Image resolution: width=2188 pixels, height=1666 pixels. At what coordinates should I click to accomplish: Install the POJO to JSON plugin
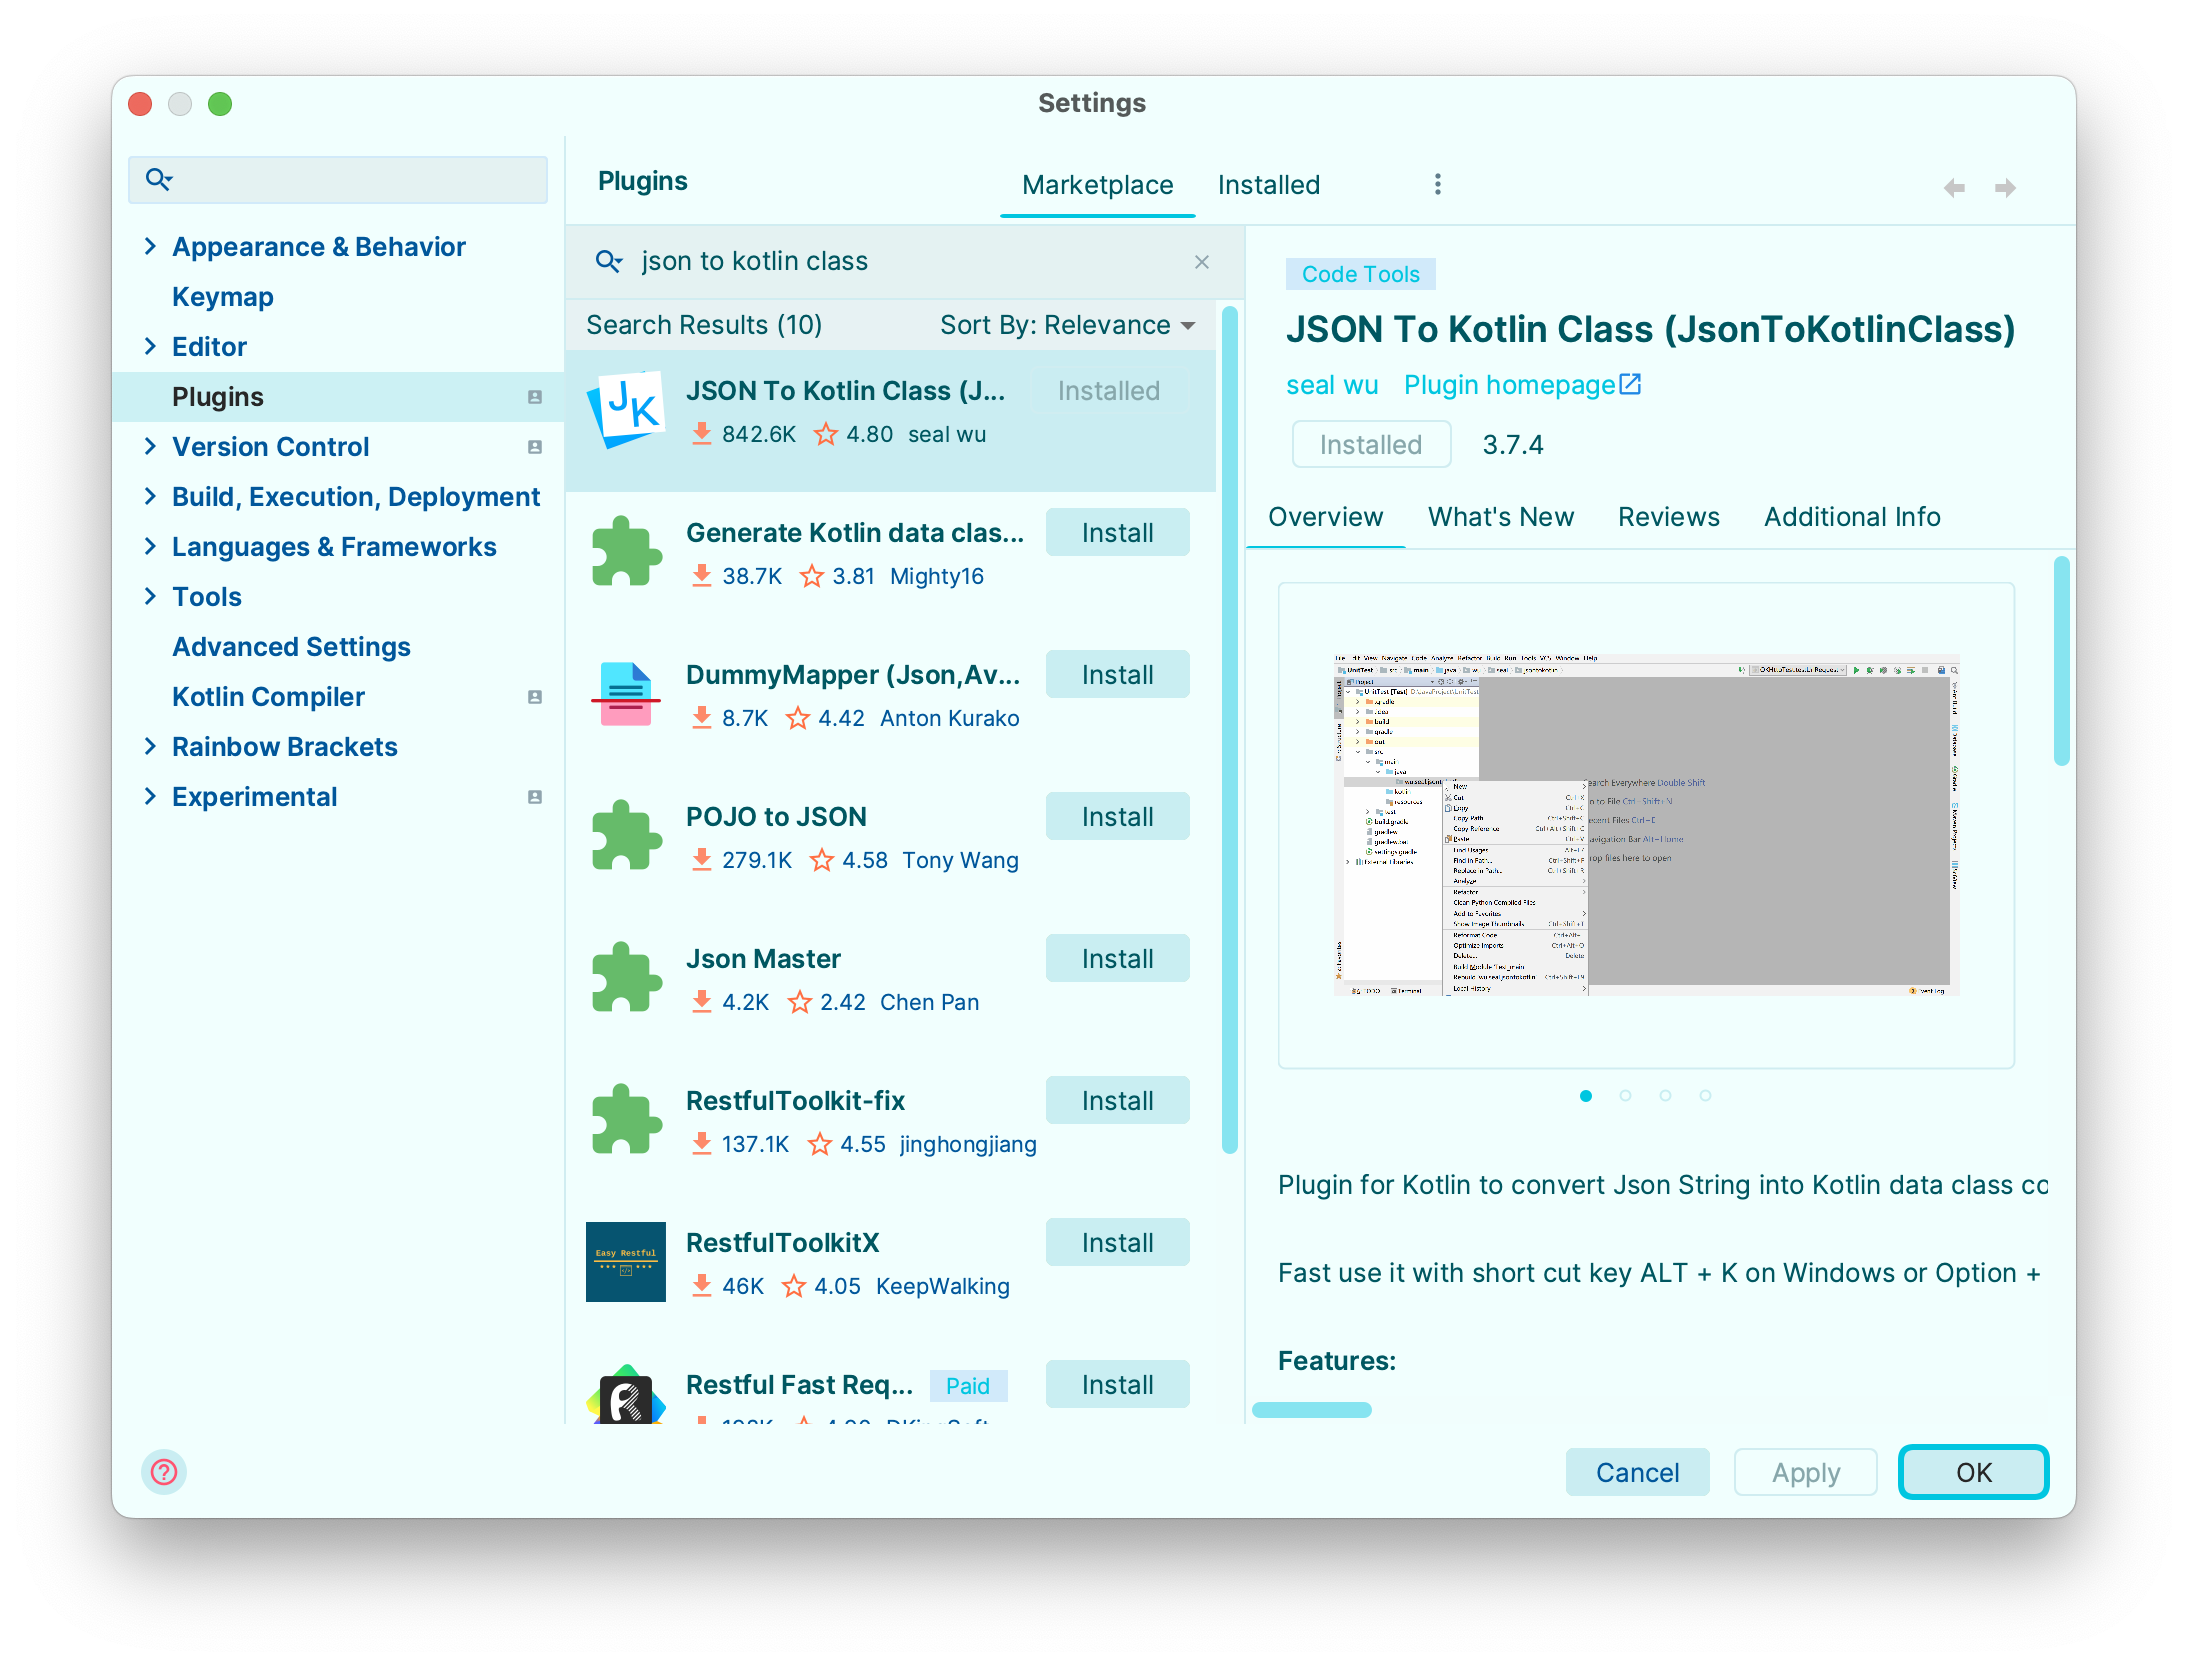coord(1117,817)
